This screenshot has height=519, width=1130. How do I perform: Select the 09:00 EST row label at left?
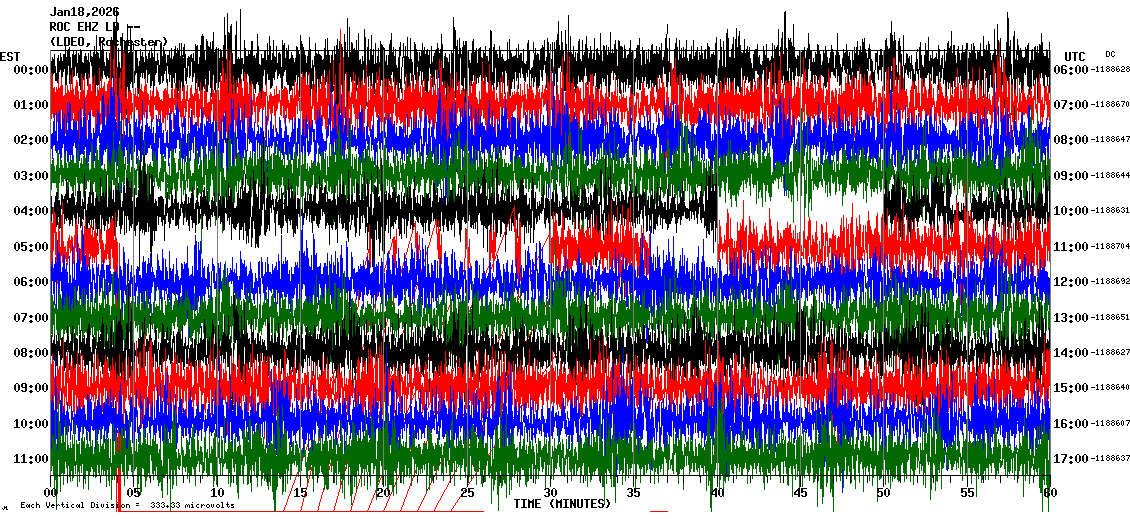click(x=30, y=388)
